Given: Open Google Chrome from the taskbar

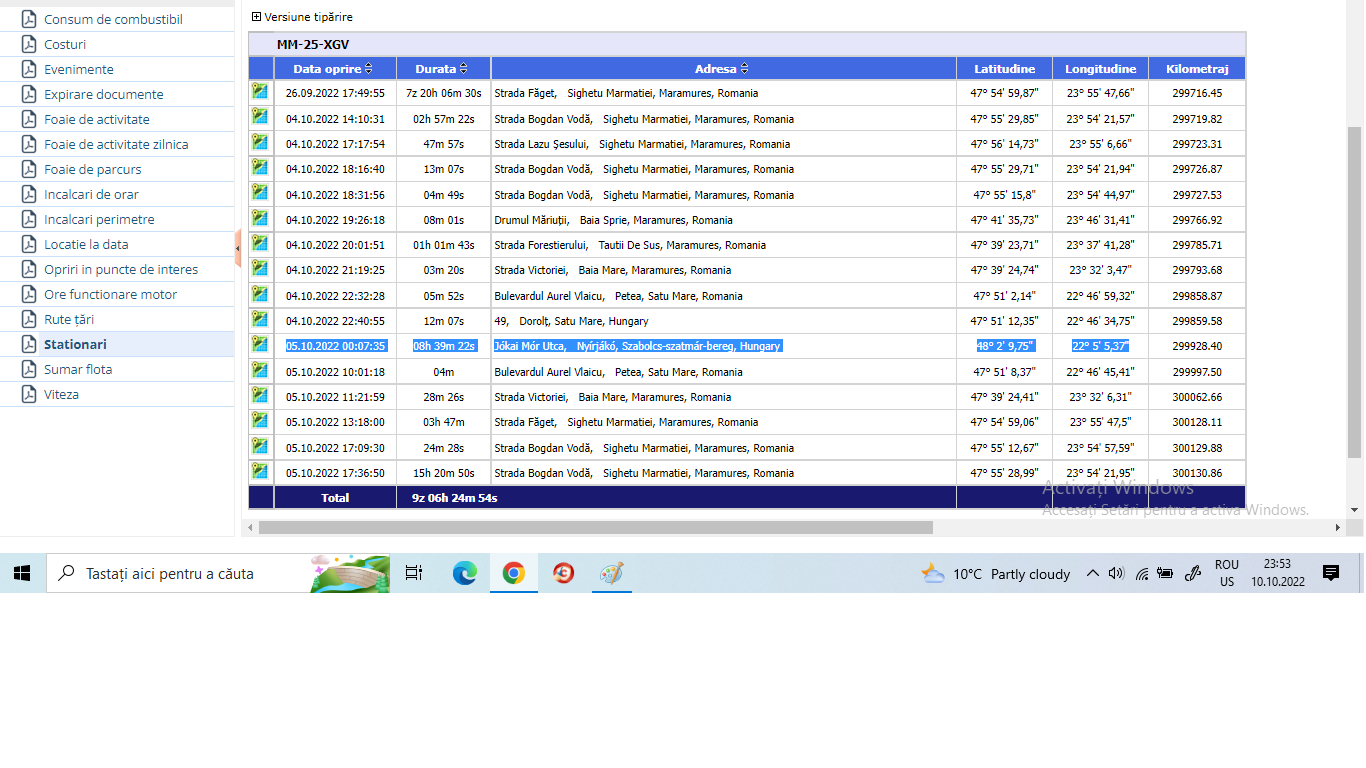Looking at the screenshot, I should pos(513,573).
